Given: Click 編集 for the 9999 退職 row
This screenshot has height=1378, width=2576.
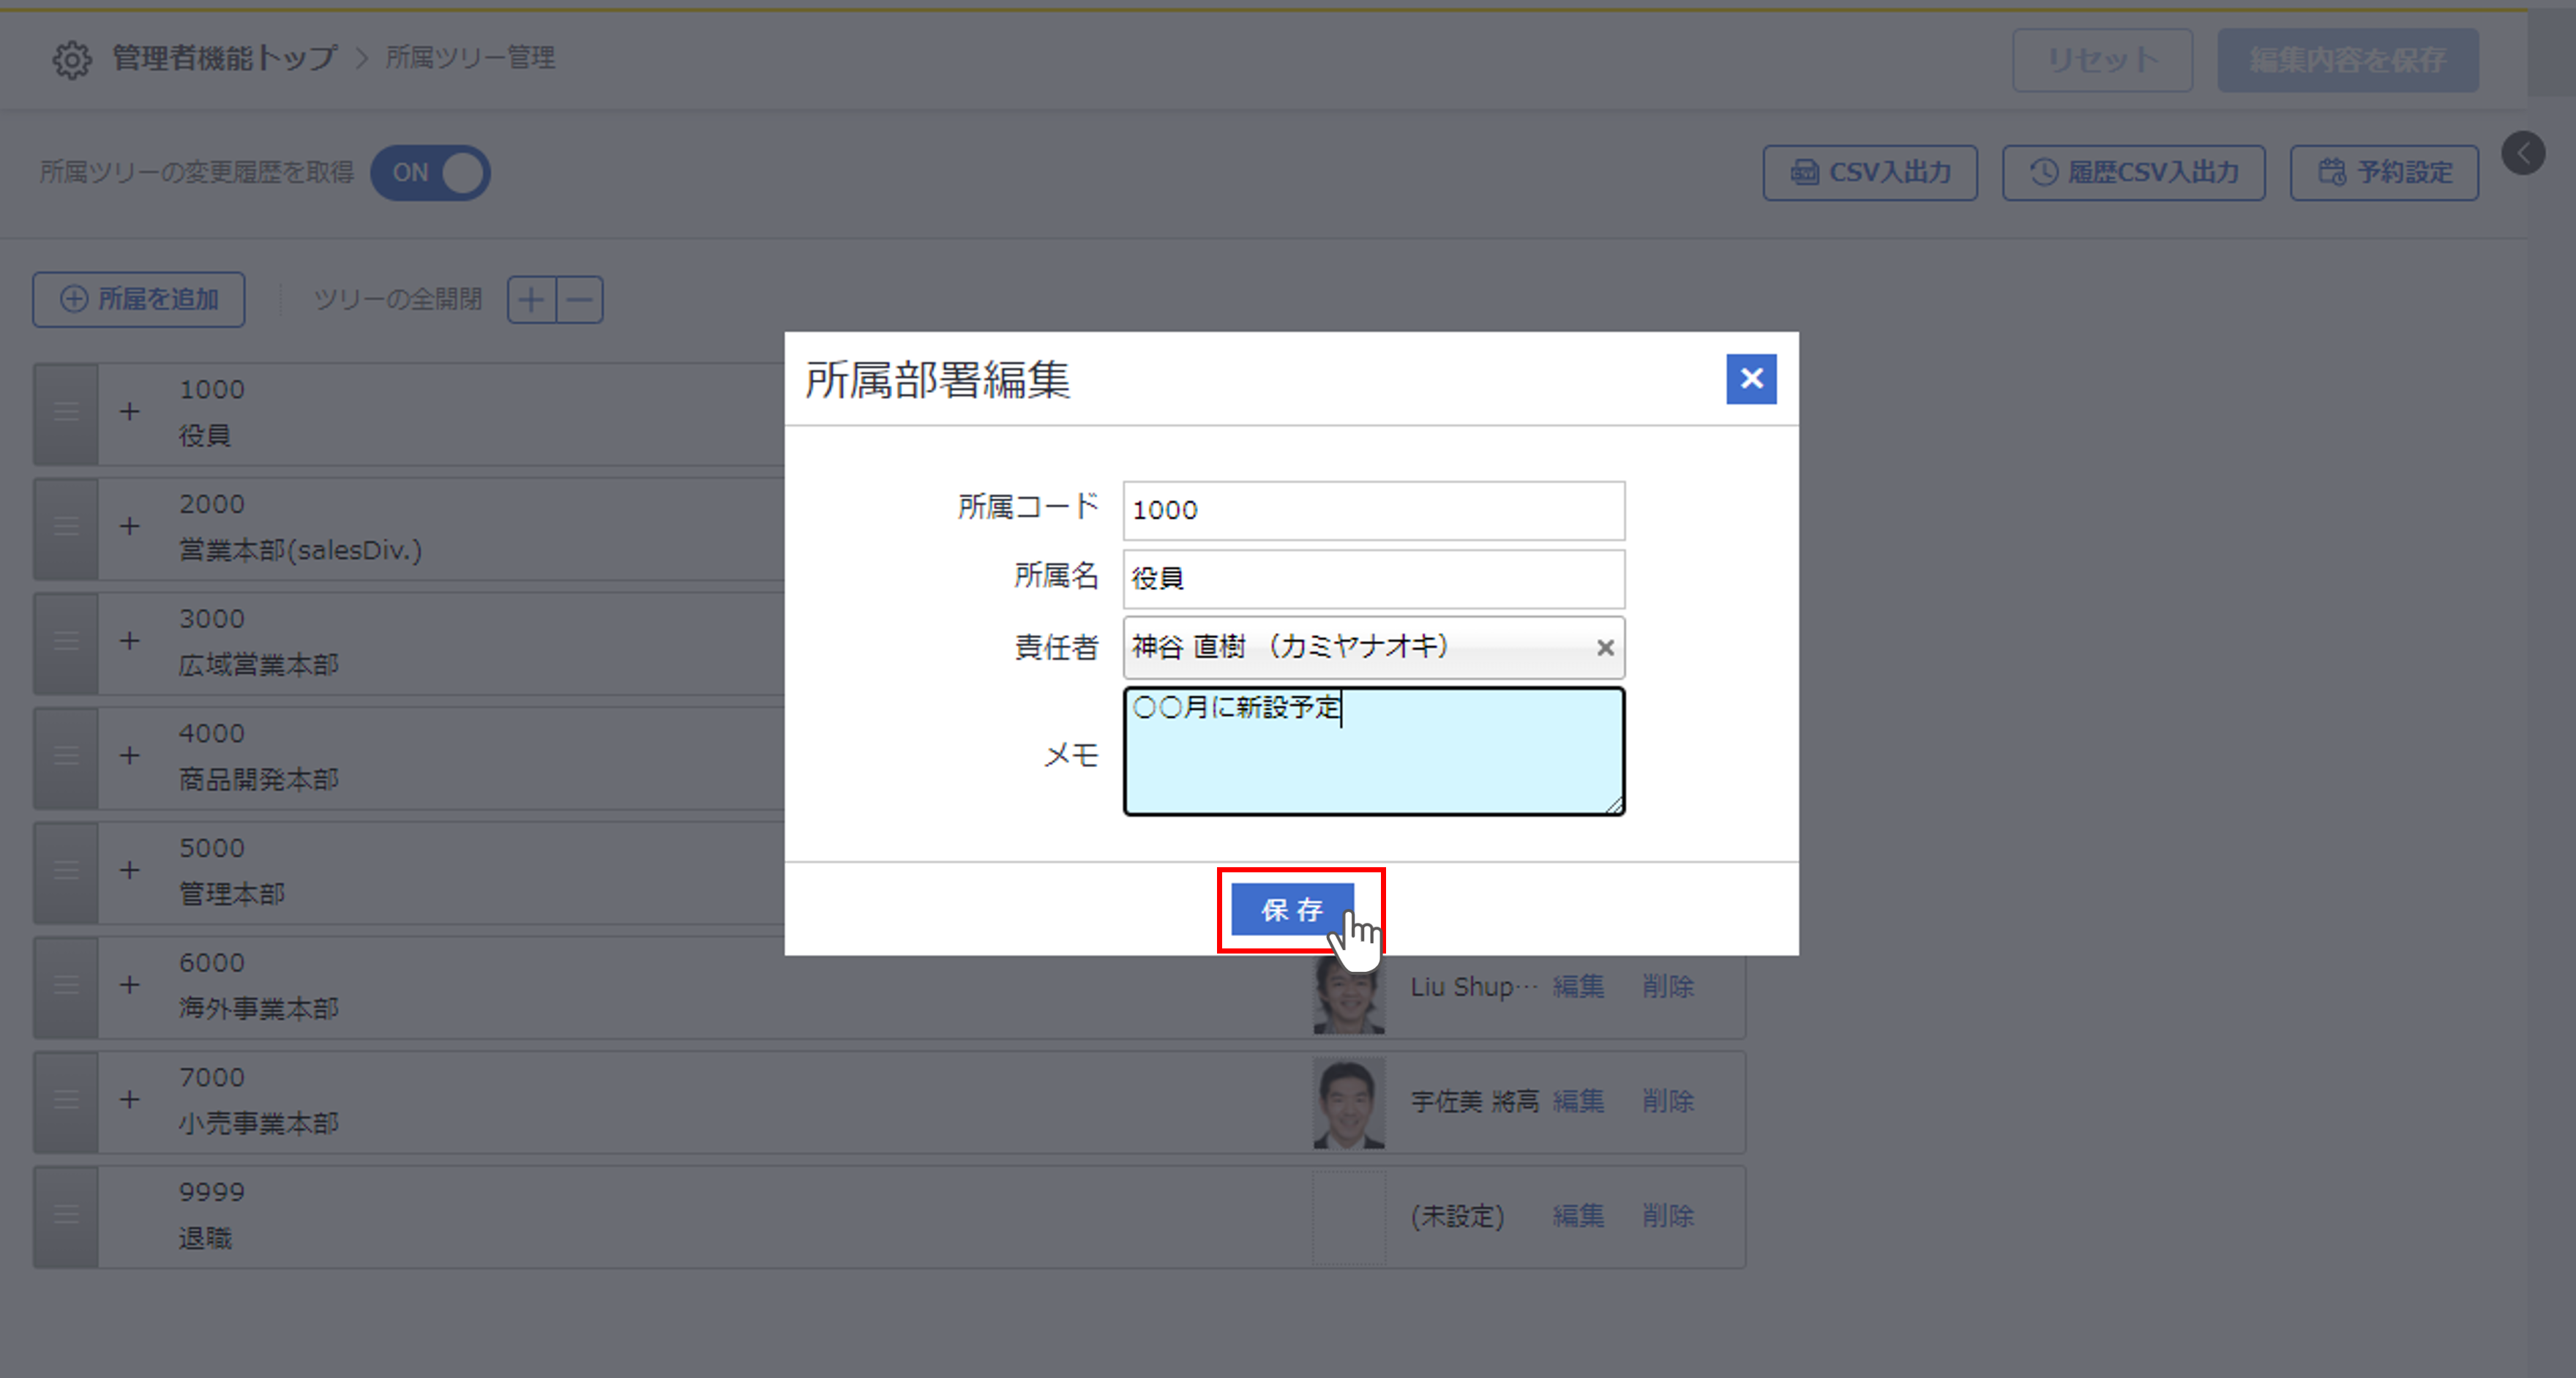Looking at the screenshot, I should click(1578, 1216).
